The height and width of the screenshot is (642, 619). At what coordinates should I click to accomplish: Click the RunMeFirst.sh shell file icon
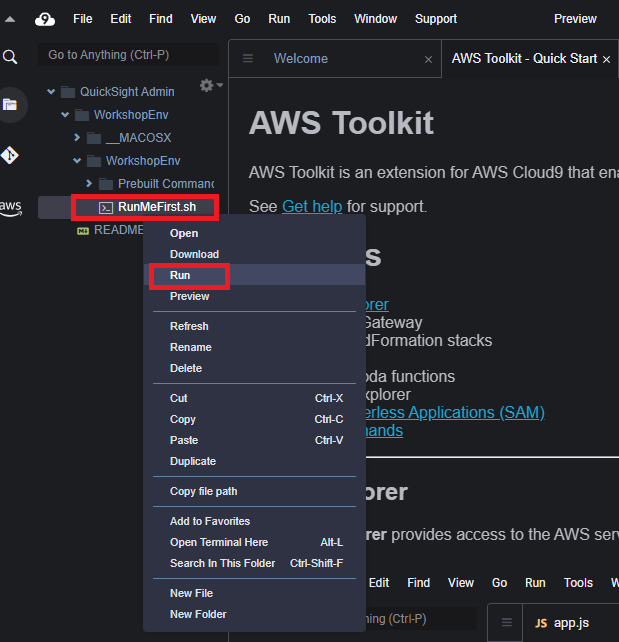[x=106, y=208]
